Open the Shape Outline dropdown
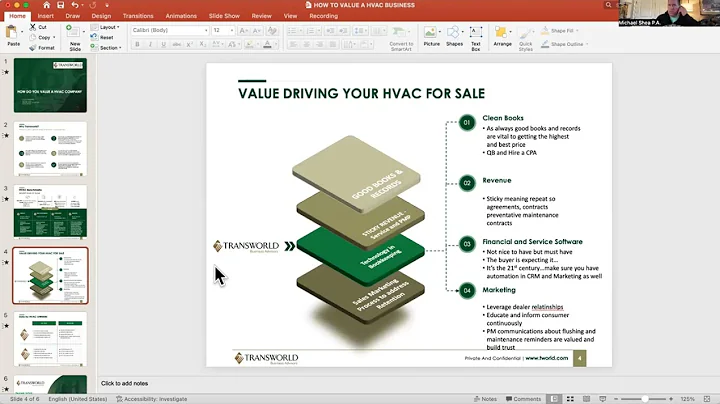Screen dimensions: 720x404 tap(587, 44)
